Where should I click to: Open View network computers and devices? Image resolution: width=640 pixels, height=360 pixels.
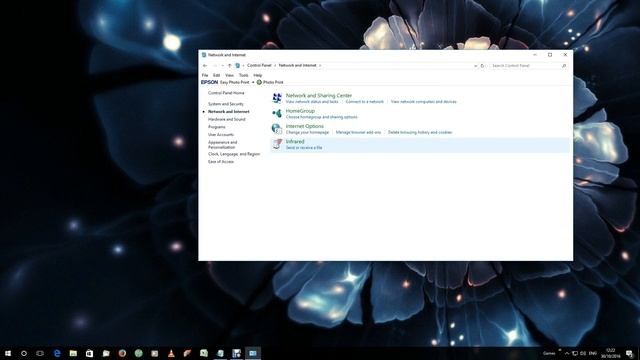[424, 102]
